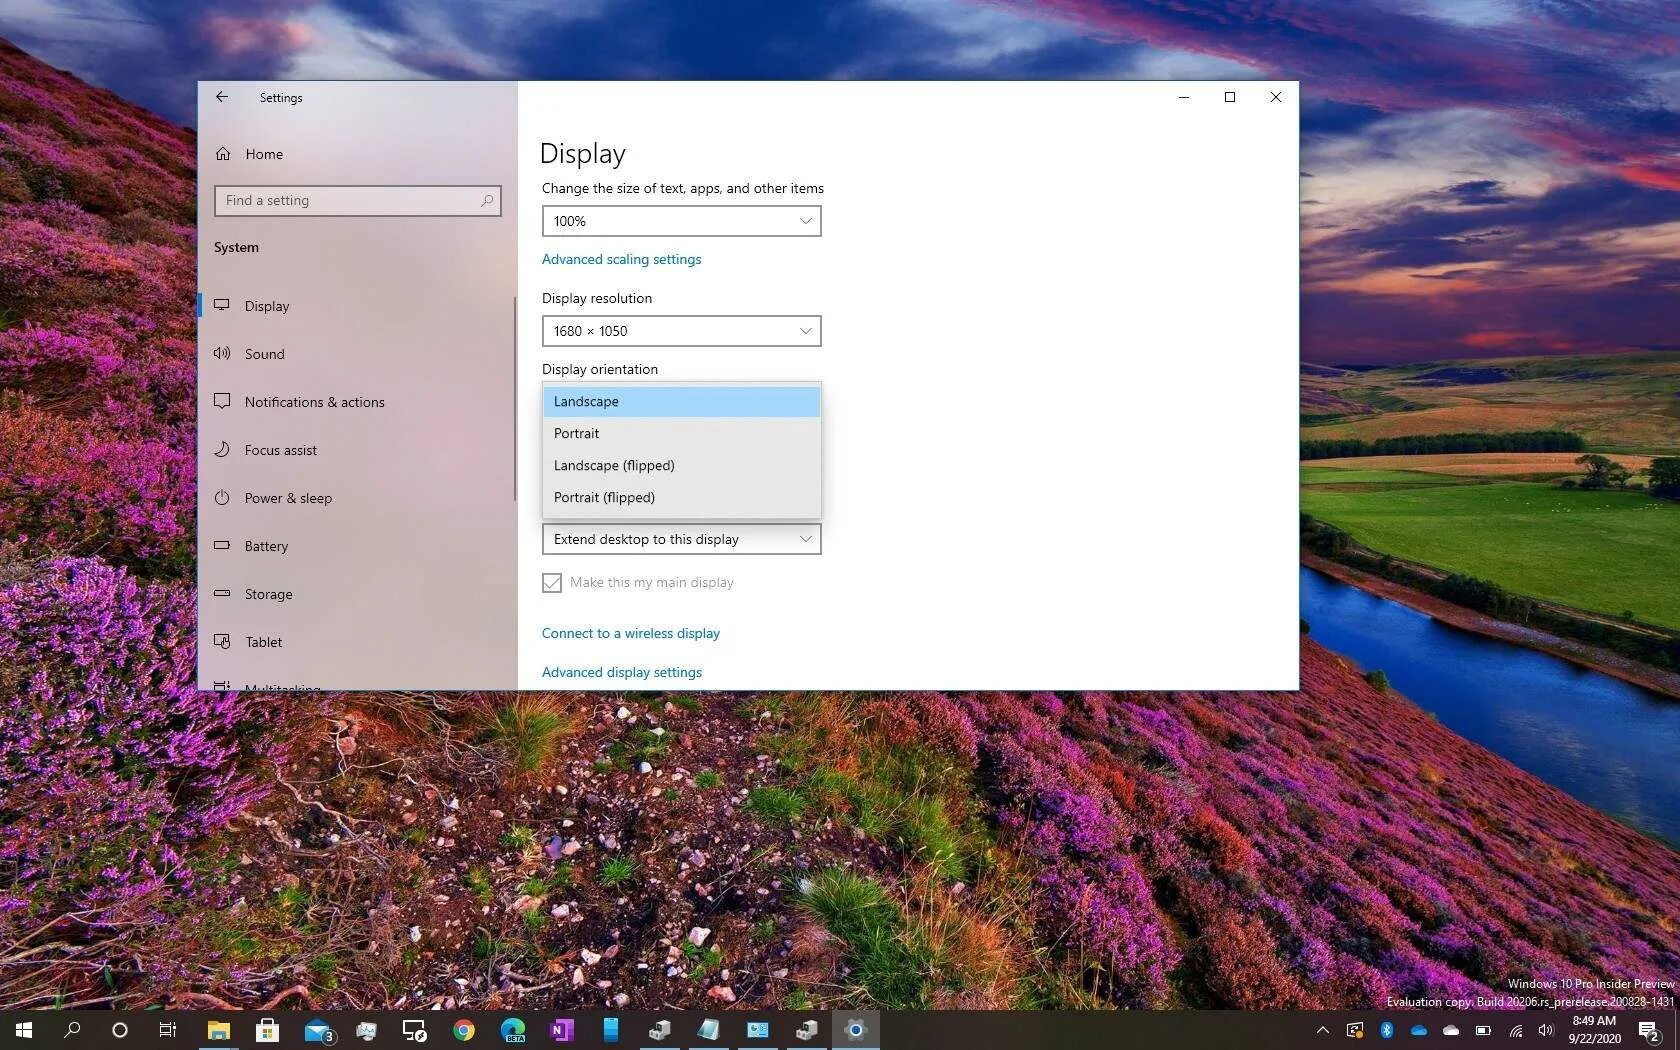The width and height of the screenshot is (1680, 1050).
Task: Click the white OneDrive tray icon
Action: tap(1451, 1030)
